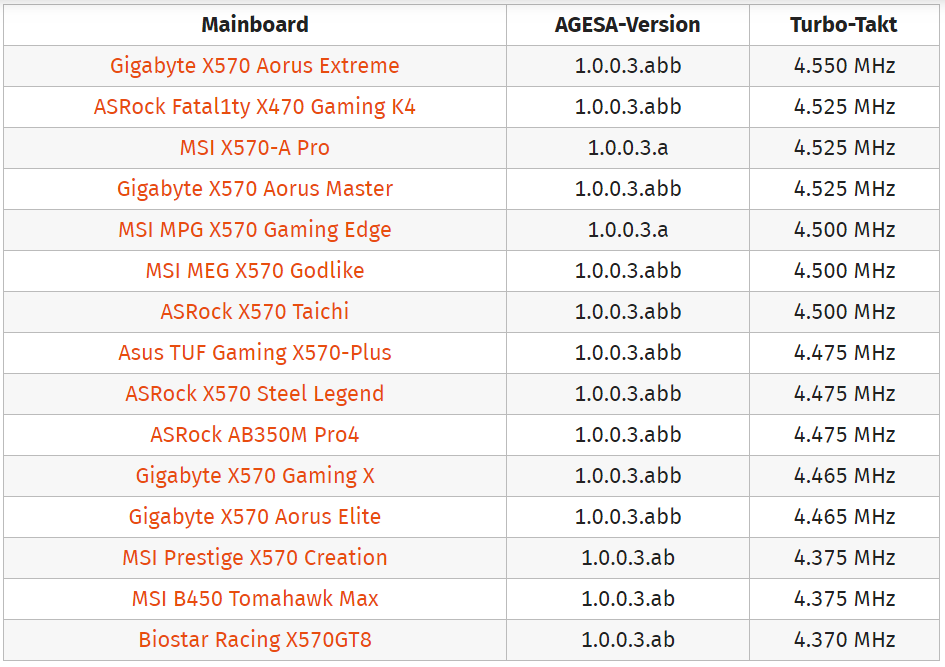Viewport: 945px width, 667px height.
Task: Open the ASRock X570 Steel Legend link
Action: (x=254, y=393)
